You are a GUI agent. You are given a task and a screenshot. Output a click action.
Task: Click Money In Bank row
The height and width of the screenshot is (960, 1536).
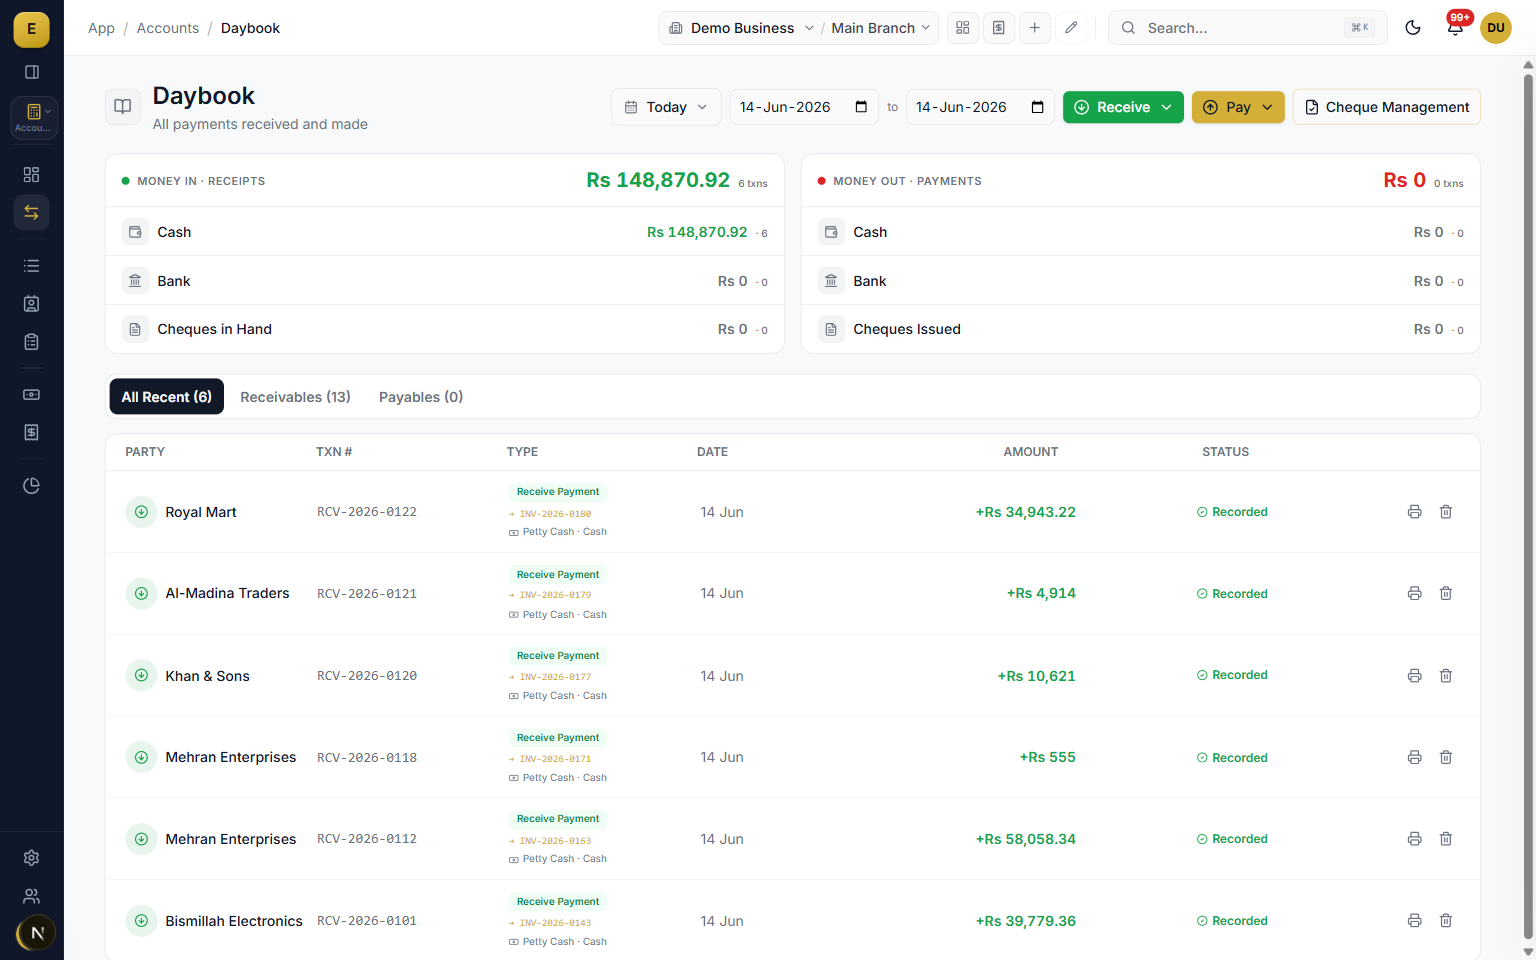pos(445,281)
